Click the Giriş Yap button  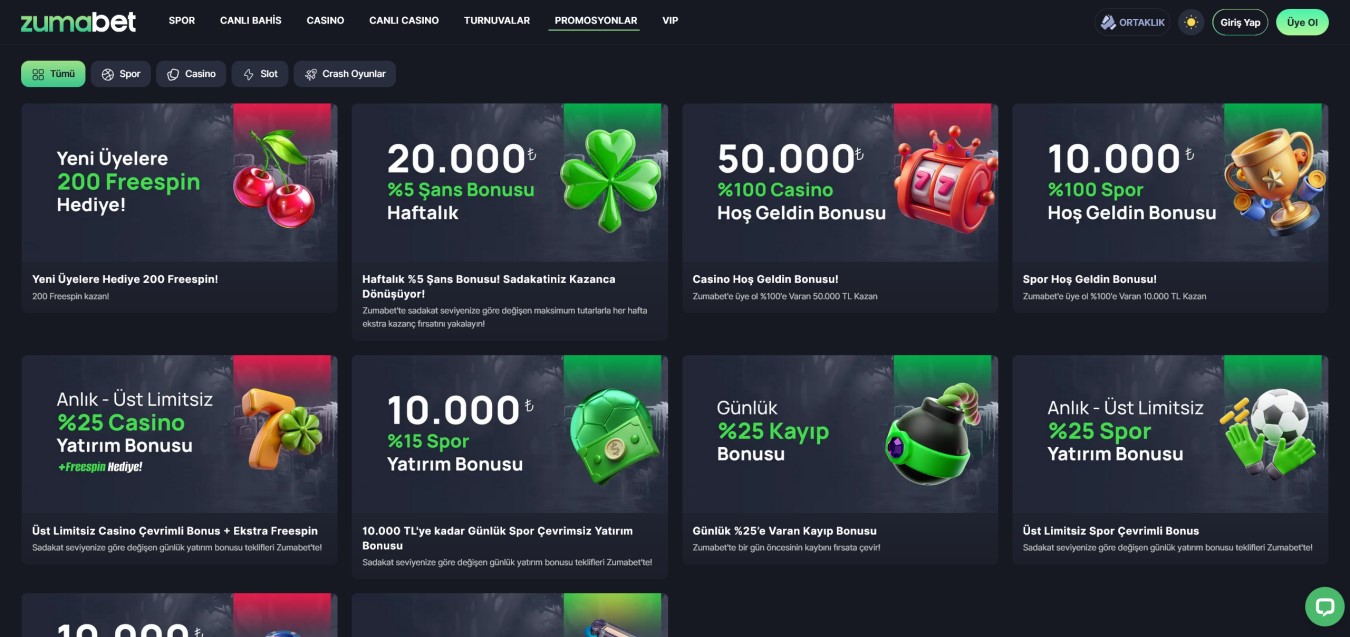point(1240,22)
